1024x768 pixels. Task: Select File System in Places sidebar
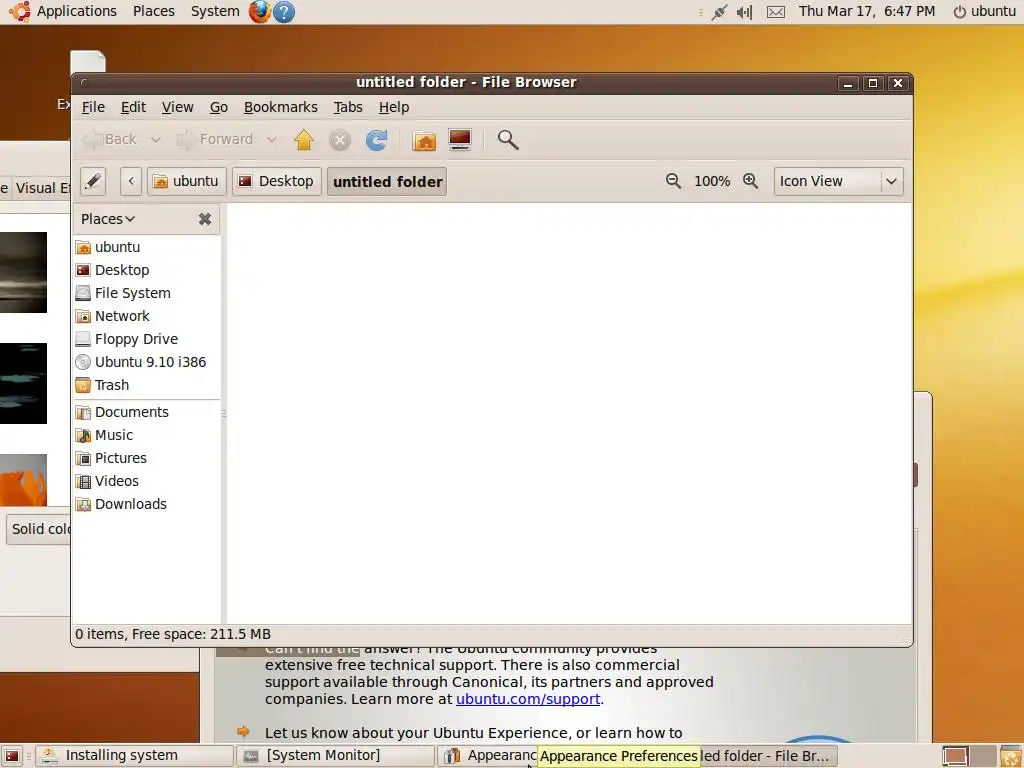pos(147,293)
